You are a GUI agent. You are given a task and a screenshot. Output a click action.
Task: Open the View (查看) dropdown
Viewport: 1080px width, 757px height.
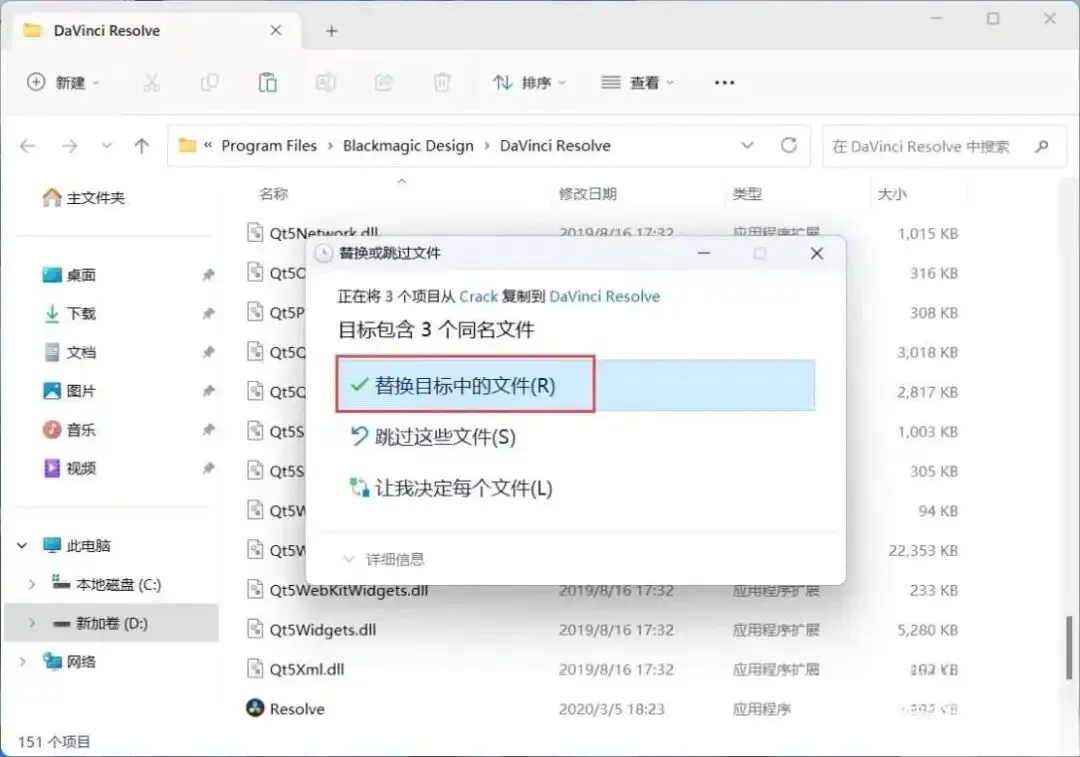pos(637,83)
